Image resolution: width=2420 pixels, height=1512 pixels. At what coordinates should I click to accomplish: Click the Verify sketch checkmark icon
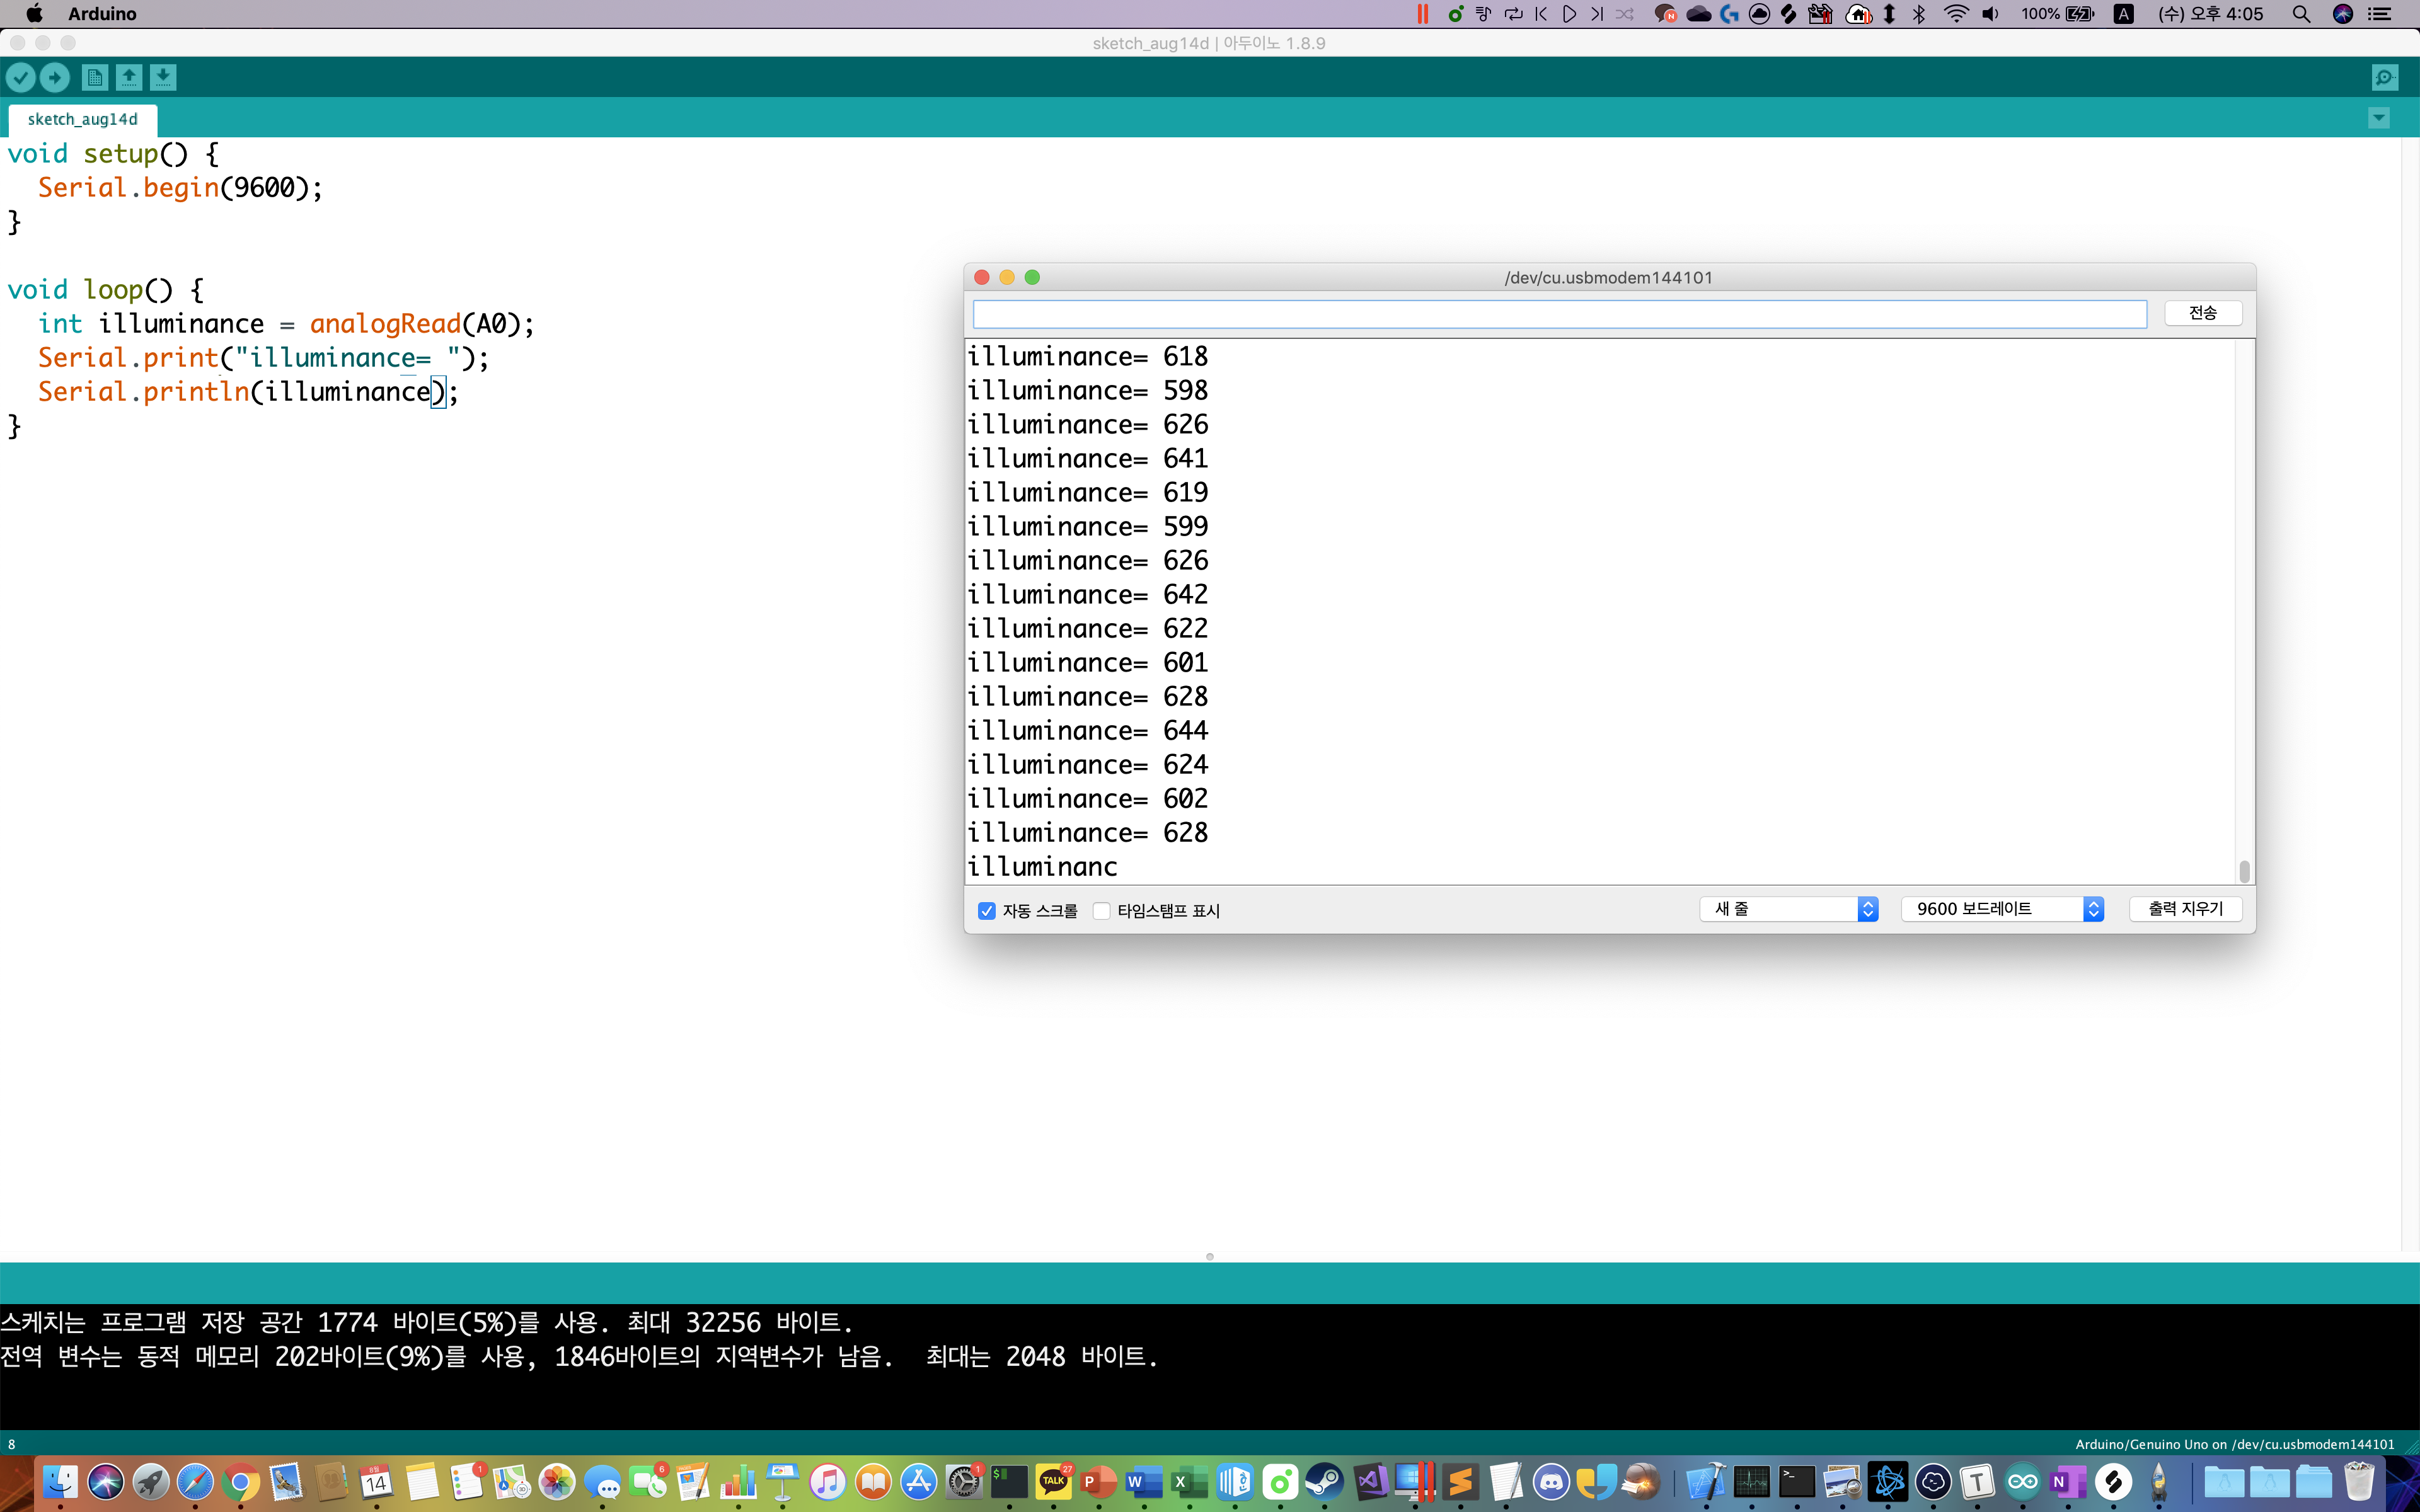(x=21, y=77)
